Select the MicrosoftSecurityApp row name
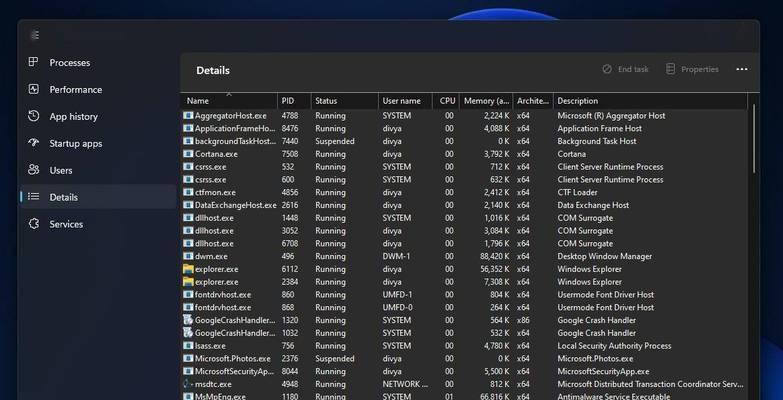Image resolution: width=783 pixels, height=400 pixels. point(235,372)
